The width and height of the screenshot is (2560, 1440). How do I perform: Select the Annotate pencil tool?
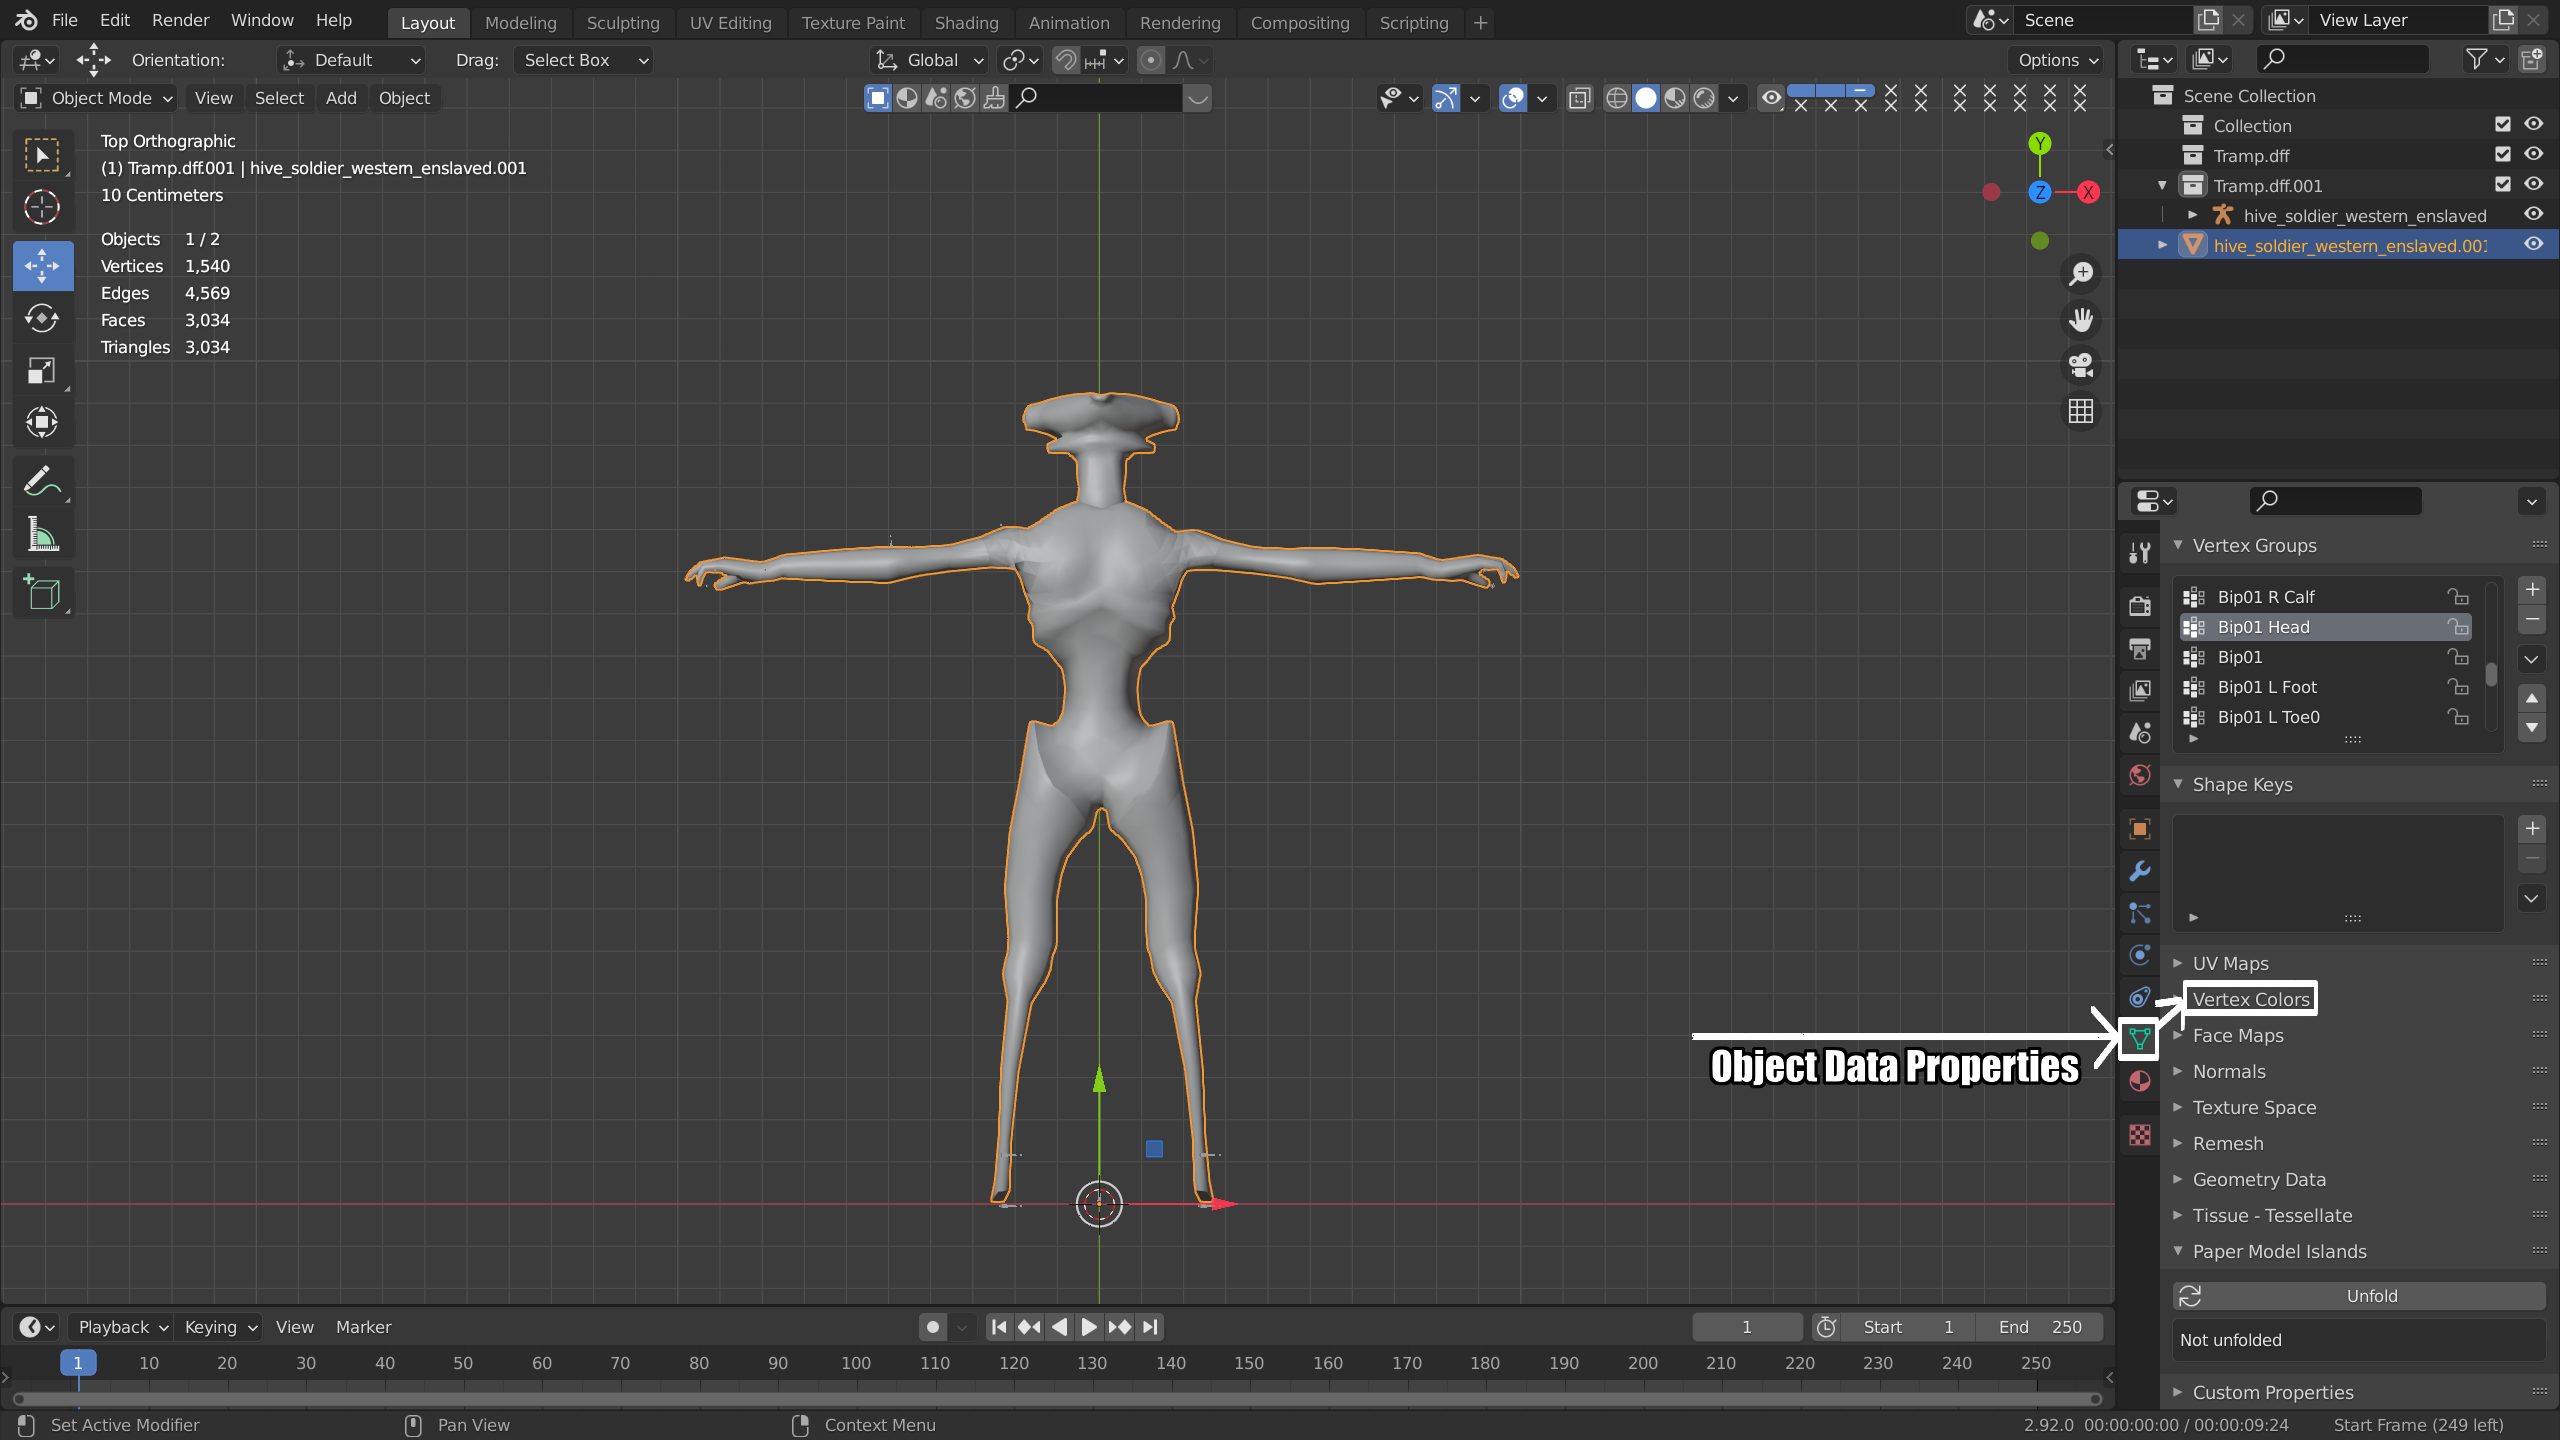[42, 482]
